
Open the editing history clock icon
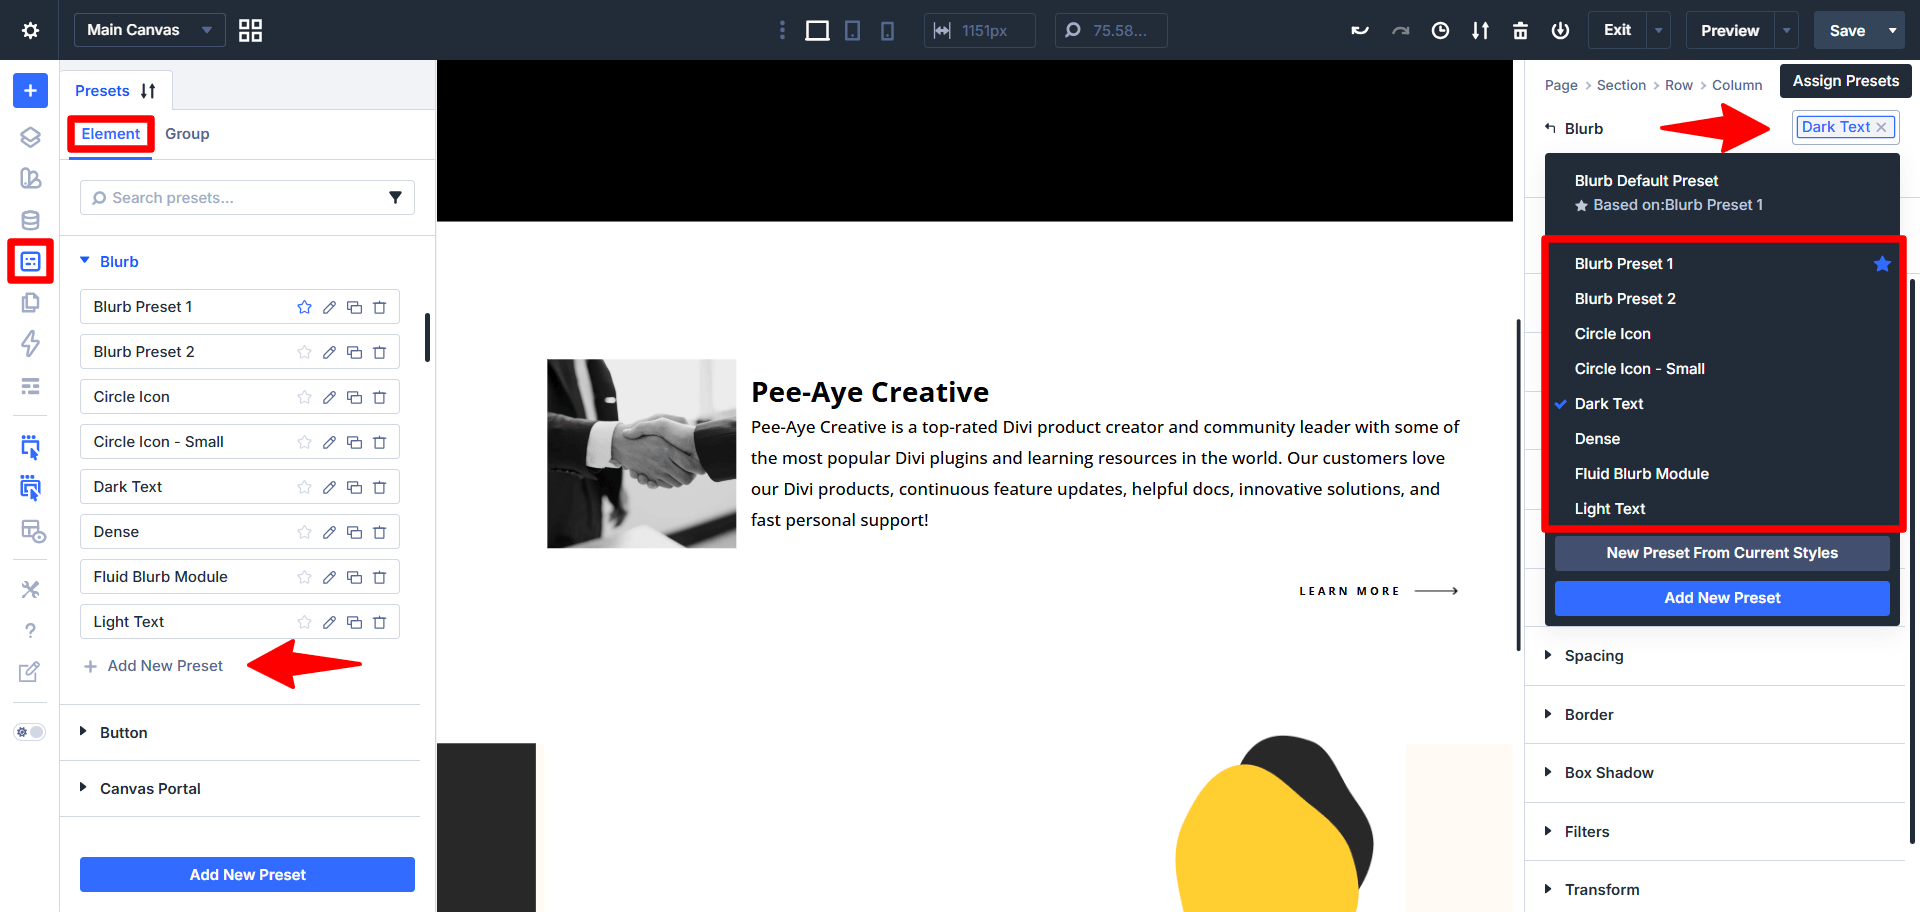click(x=1440, y=30)
